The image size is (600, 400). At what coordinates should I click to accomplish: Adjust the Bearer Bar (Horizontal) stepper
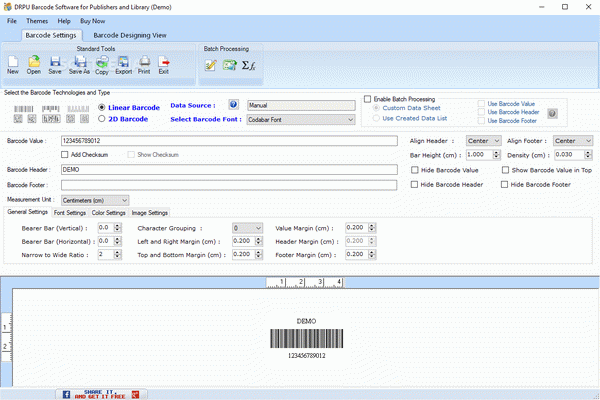pyautogui.click(x=118, y=241)
